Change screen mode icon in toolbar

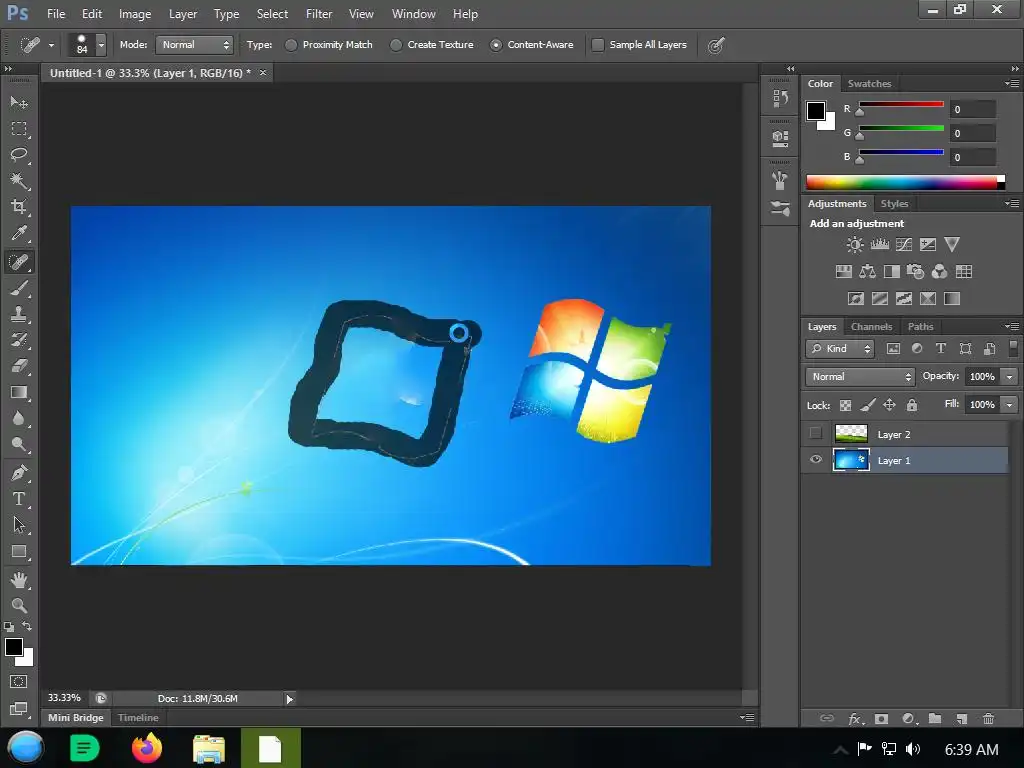click(x=19, y=709)
